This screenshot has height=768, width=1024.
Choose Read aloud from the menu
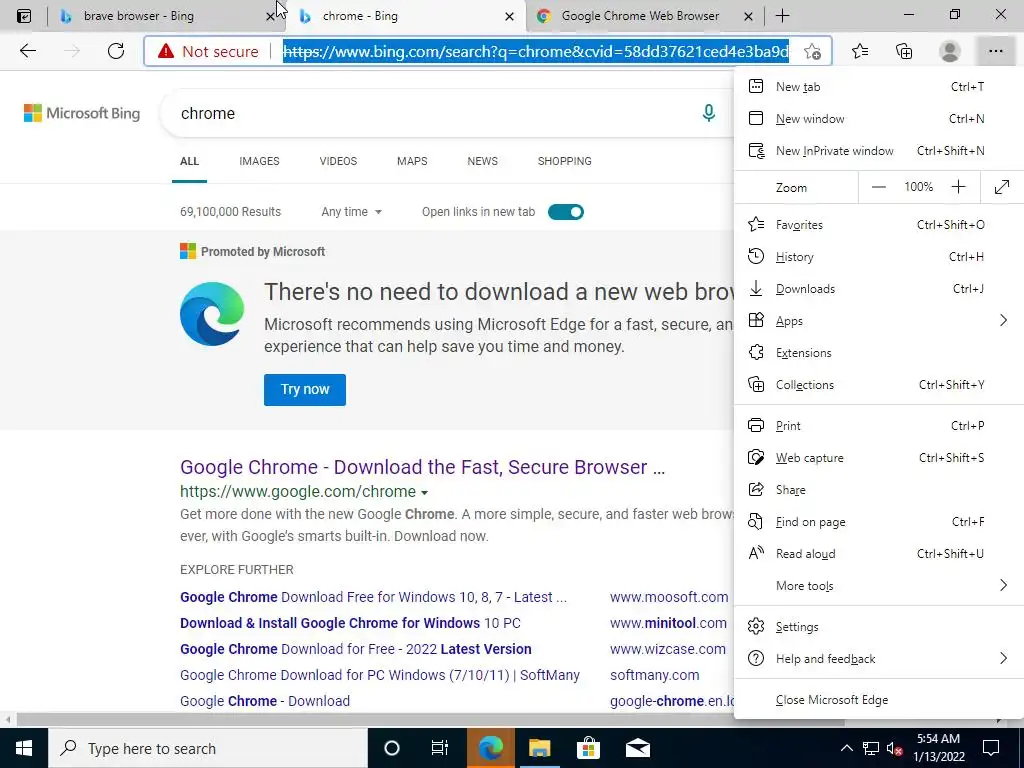(x=879, y=554)
